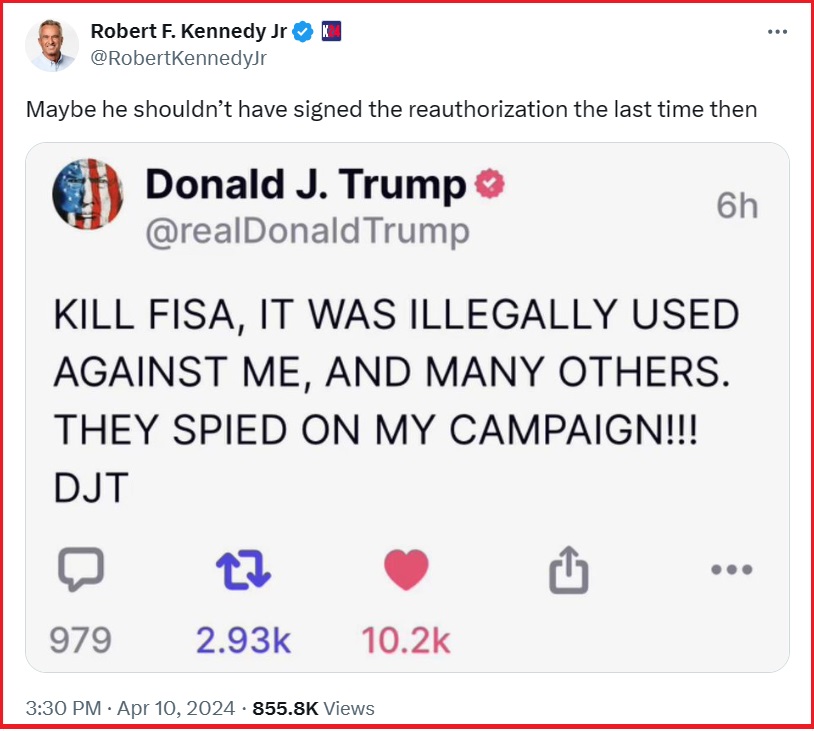Click the red verified badge beside Donald J. Trump
Image resolution: width=814 pixels, height=731 pixels.
(490, 183)
